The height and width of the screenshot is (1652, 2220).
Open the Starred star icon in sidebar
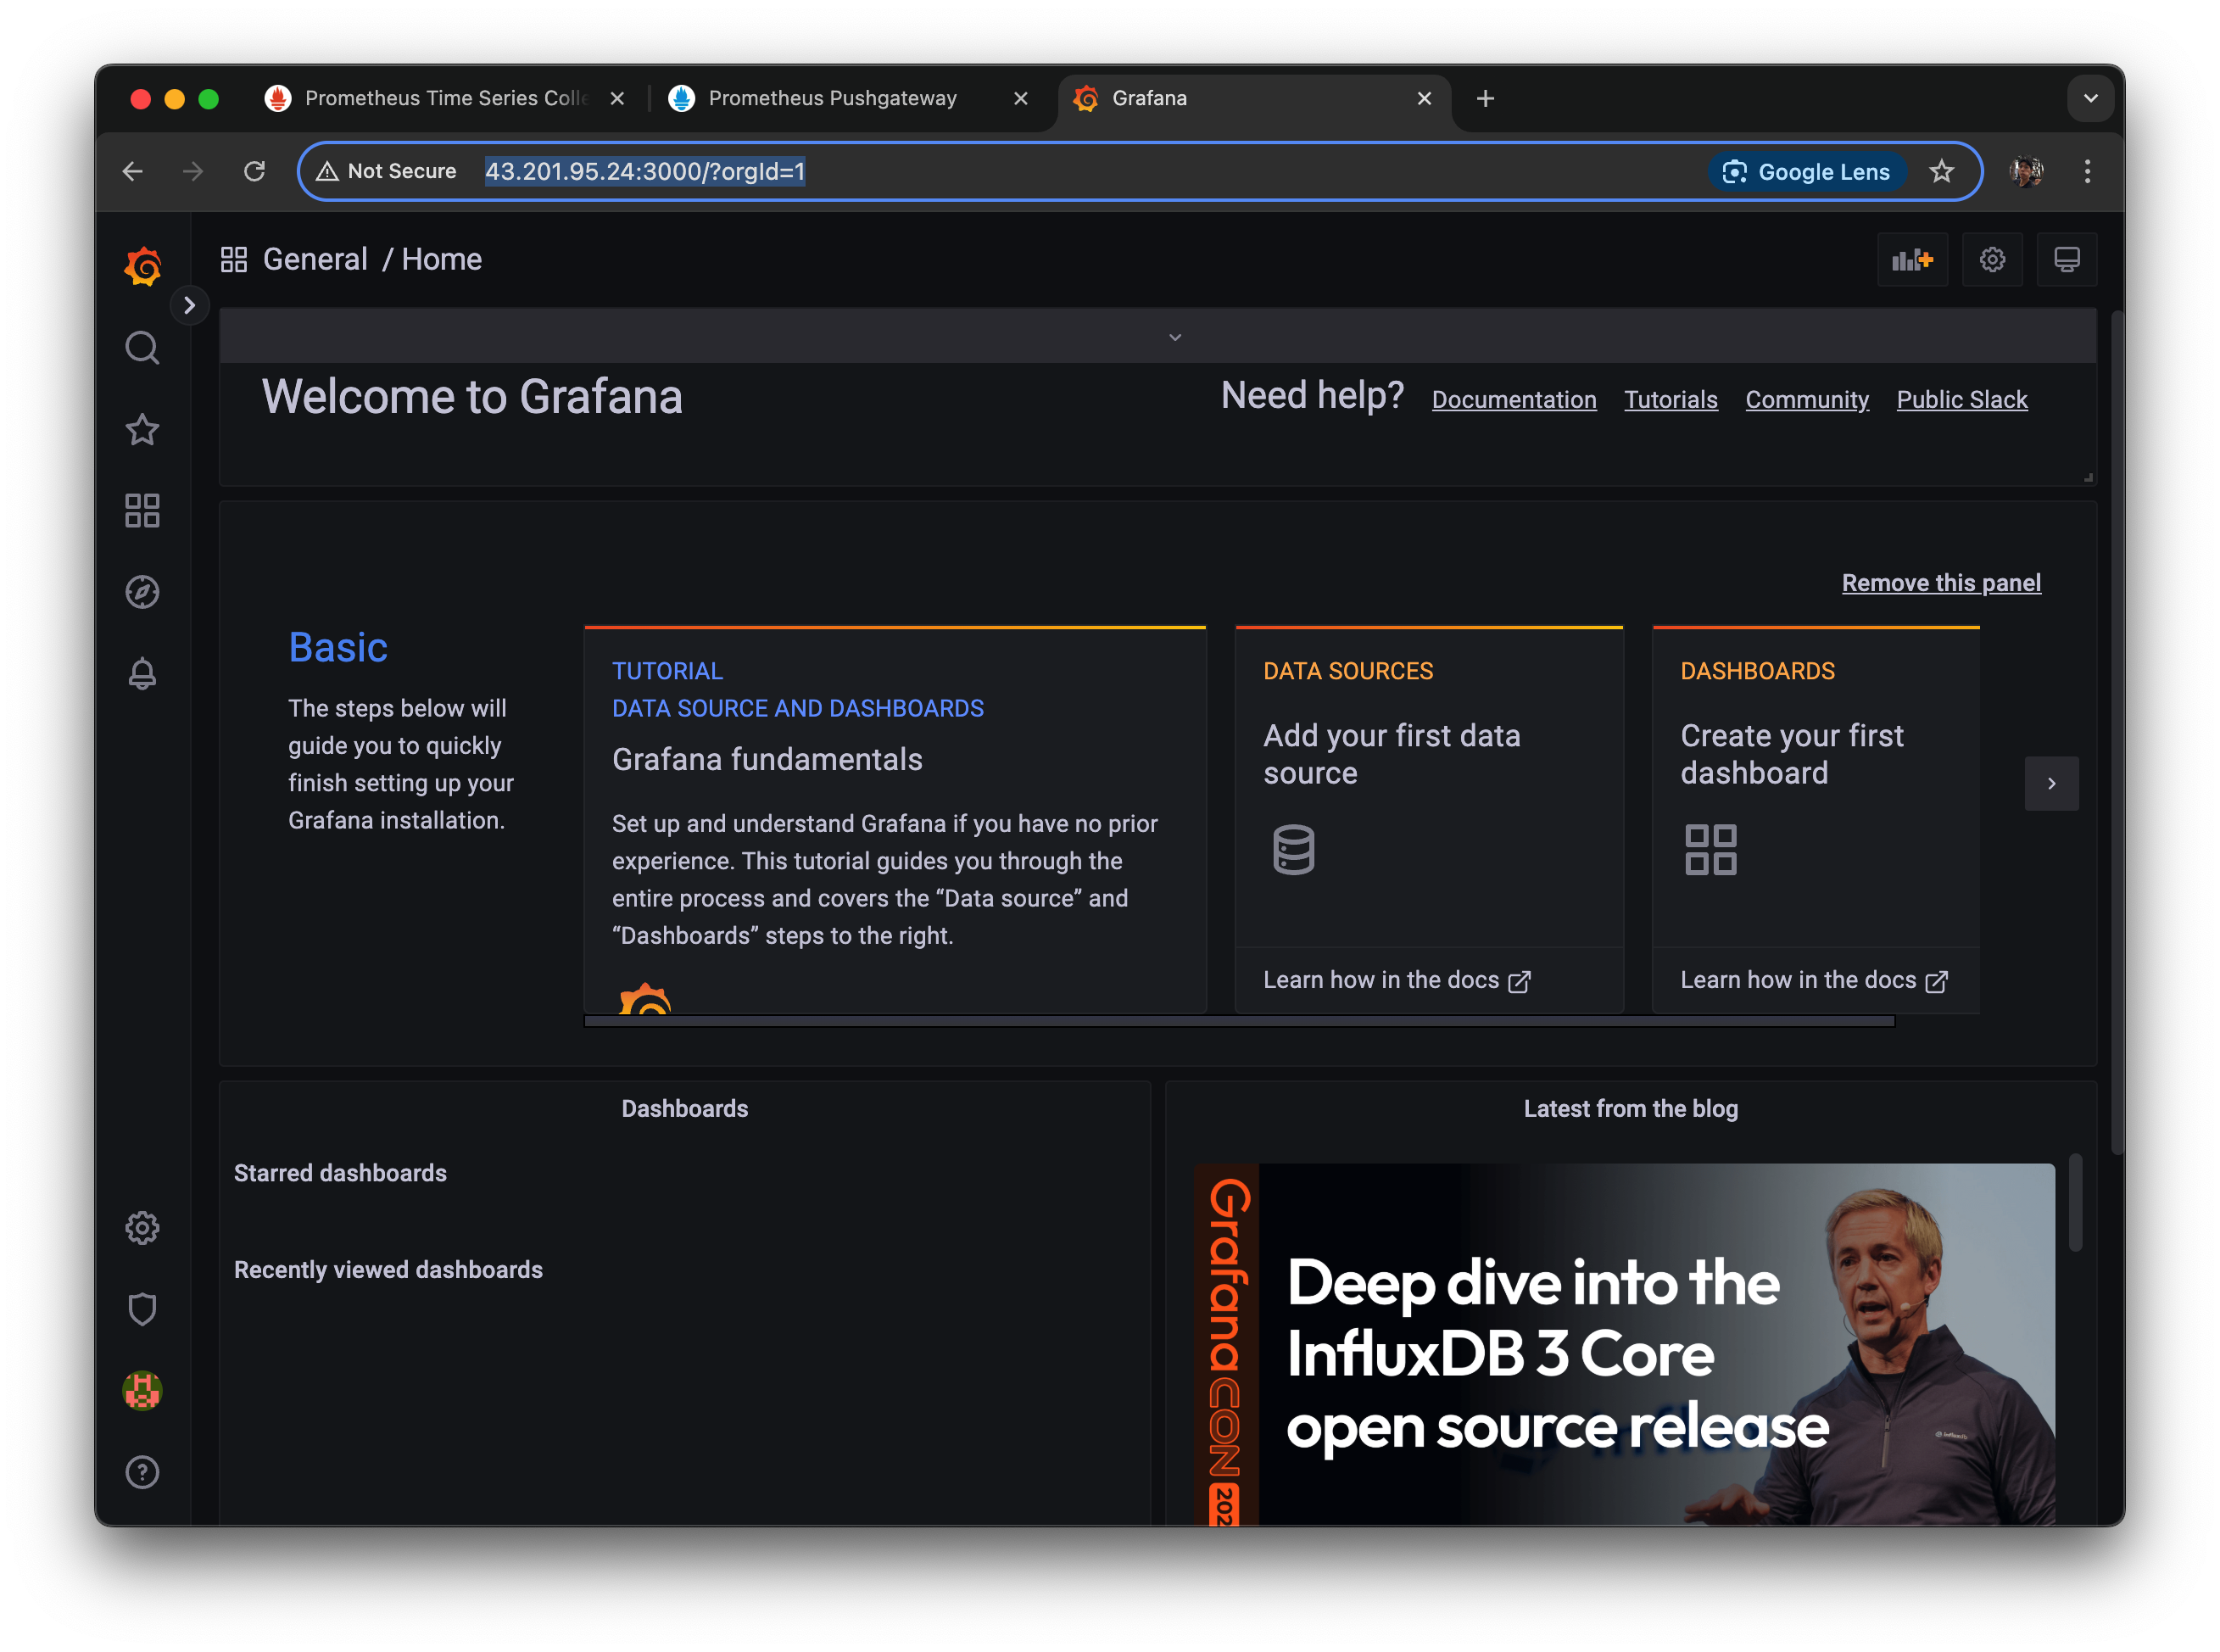(x=142, y=430)
